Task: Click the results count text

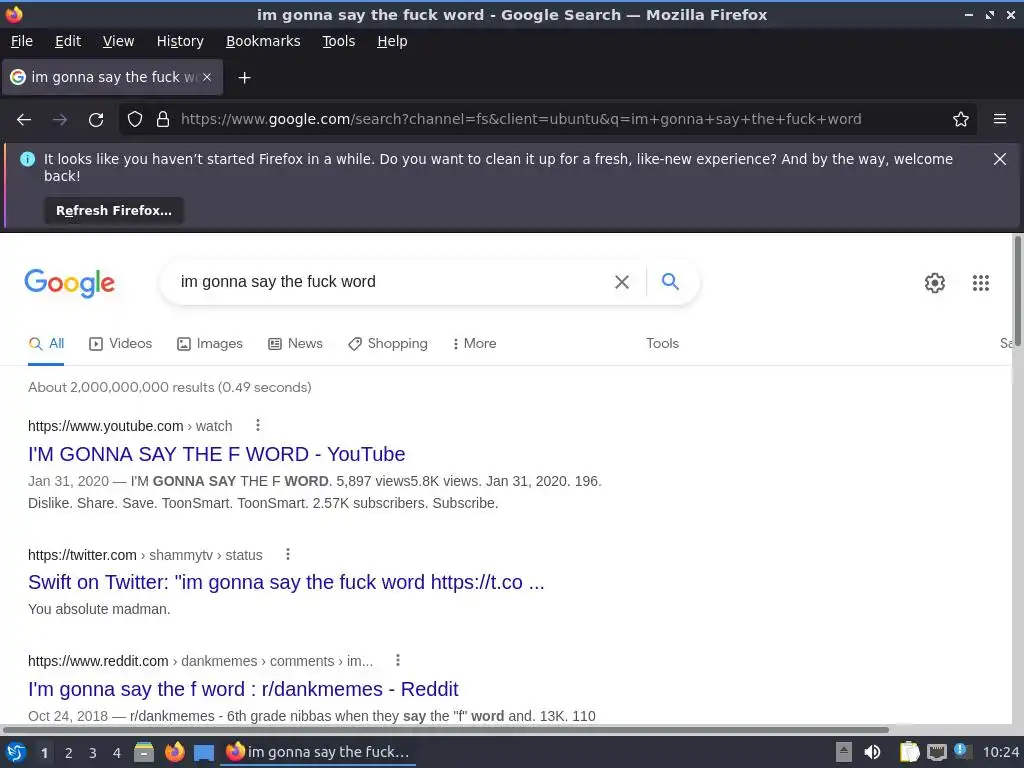Action: 170,387
